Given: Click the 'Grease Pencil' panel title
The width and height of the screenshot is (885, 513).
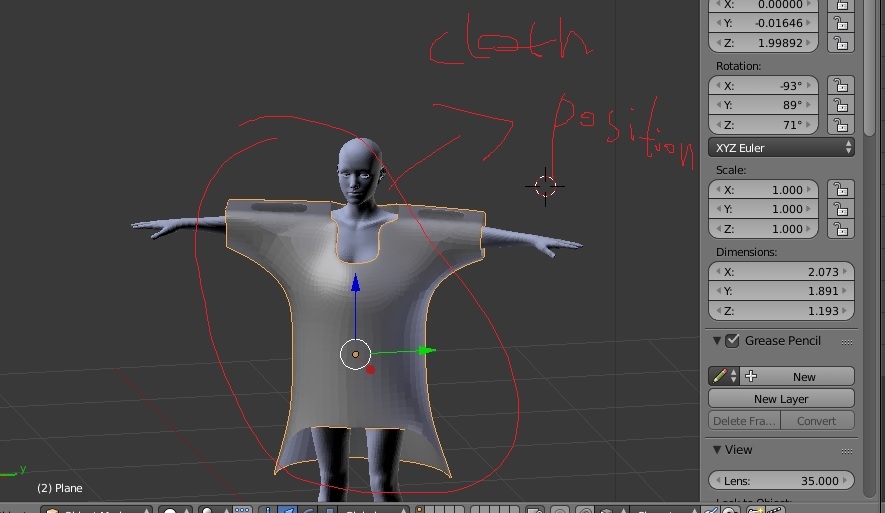Looking at the screenshot, I should [x=783, y=340].
